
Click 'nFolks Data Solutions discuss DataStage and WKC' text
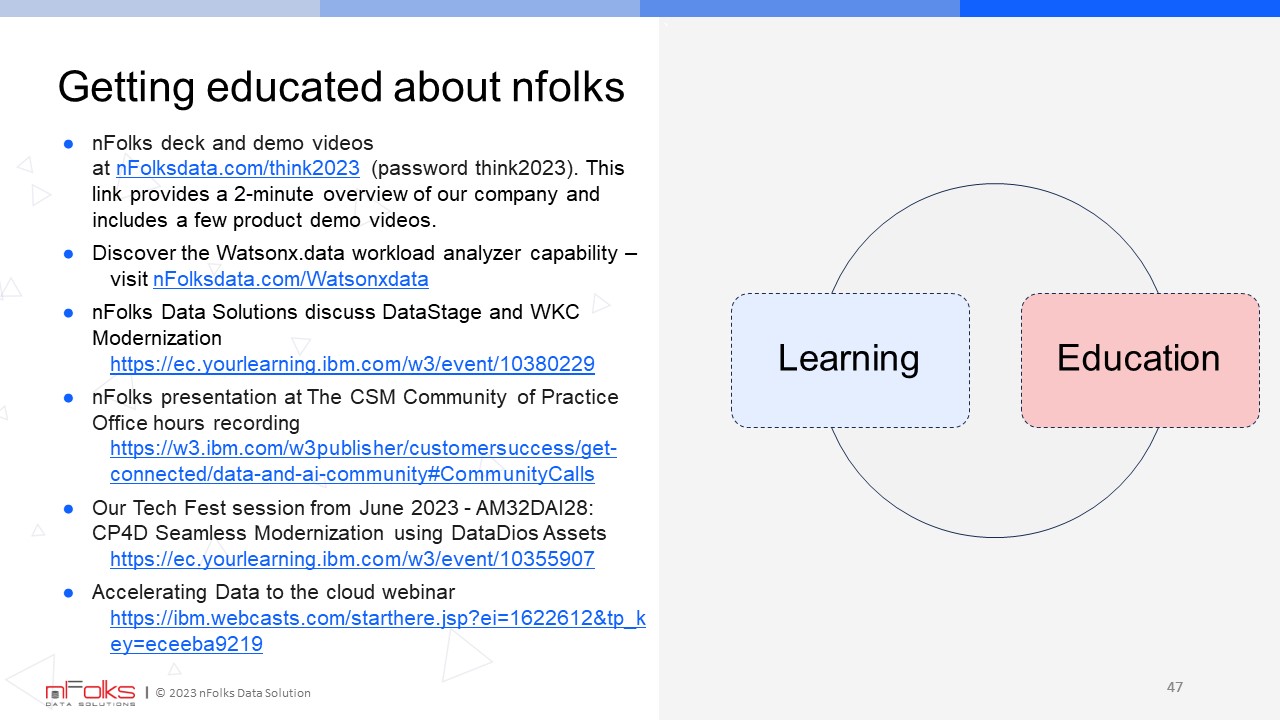point(336,312)
